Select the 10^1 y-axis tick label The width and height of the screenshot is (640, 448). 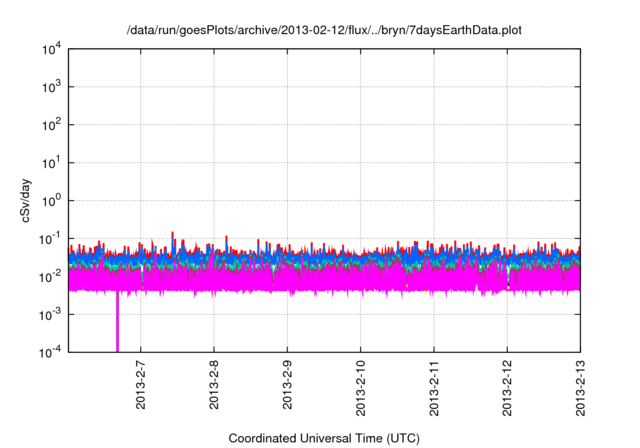pyautogui.click(x=51, y=163)
